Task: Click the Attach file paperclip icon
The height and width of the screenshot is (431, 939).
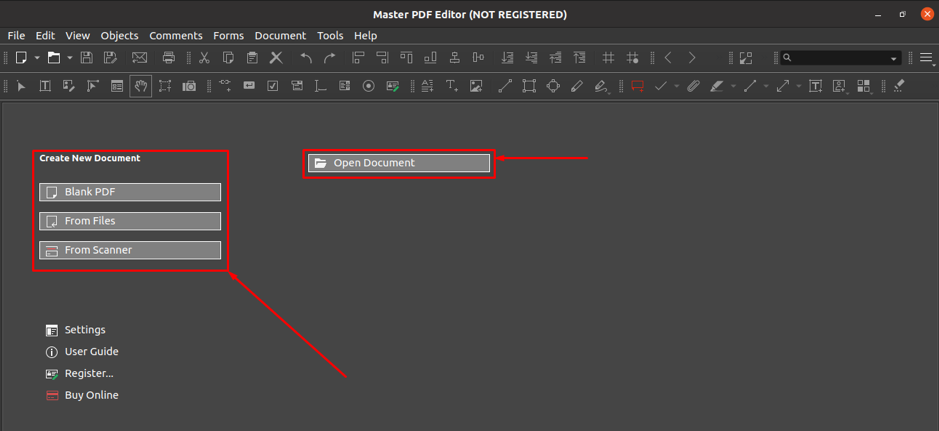Action: (693, 86)
